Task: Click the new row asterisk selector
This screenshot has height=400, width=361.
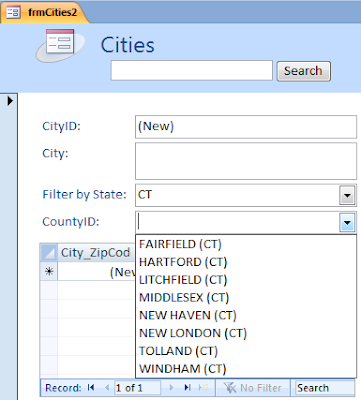Action: click(49, 272)
